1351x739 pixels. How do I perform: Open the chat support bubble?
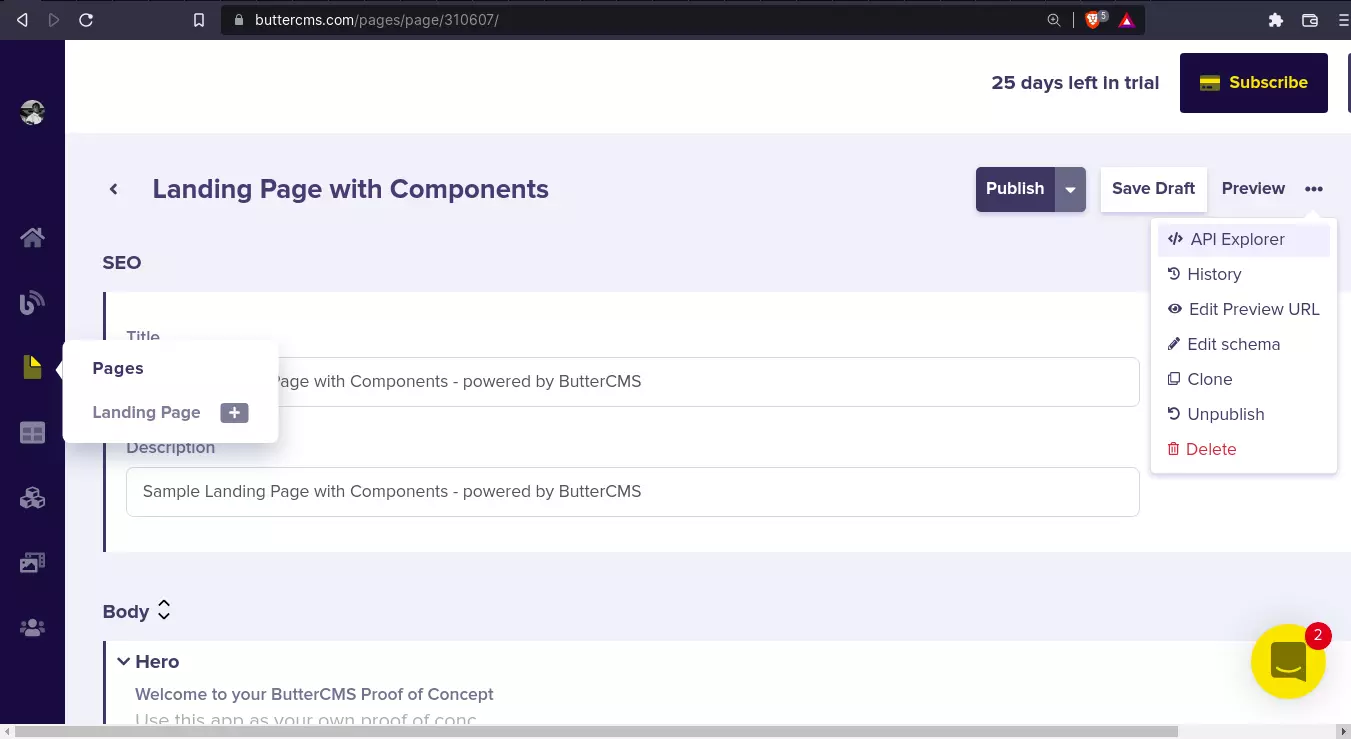1288,661
